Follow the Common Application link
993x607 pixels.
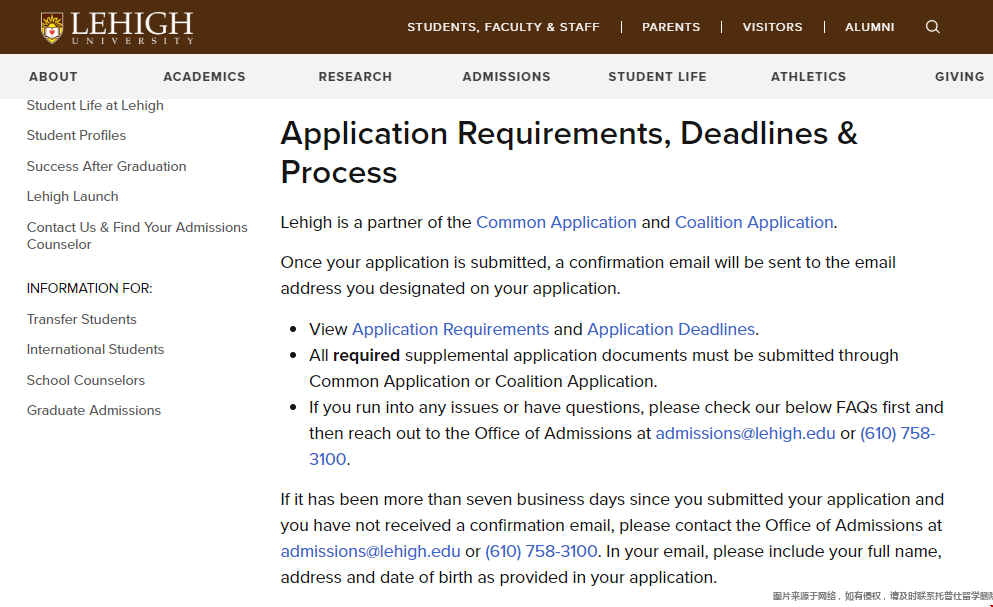556,222
